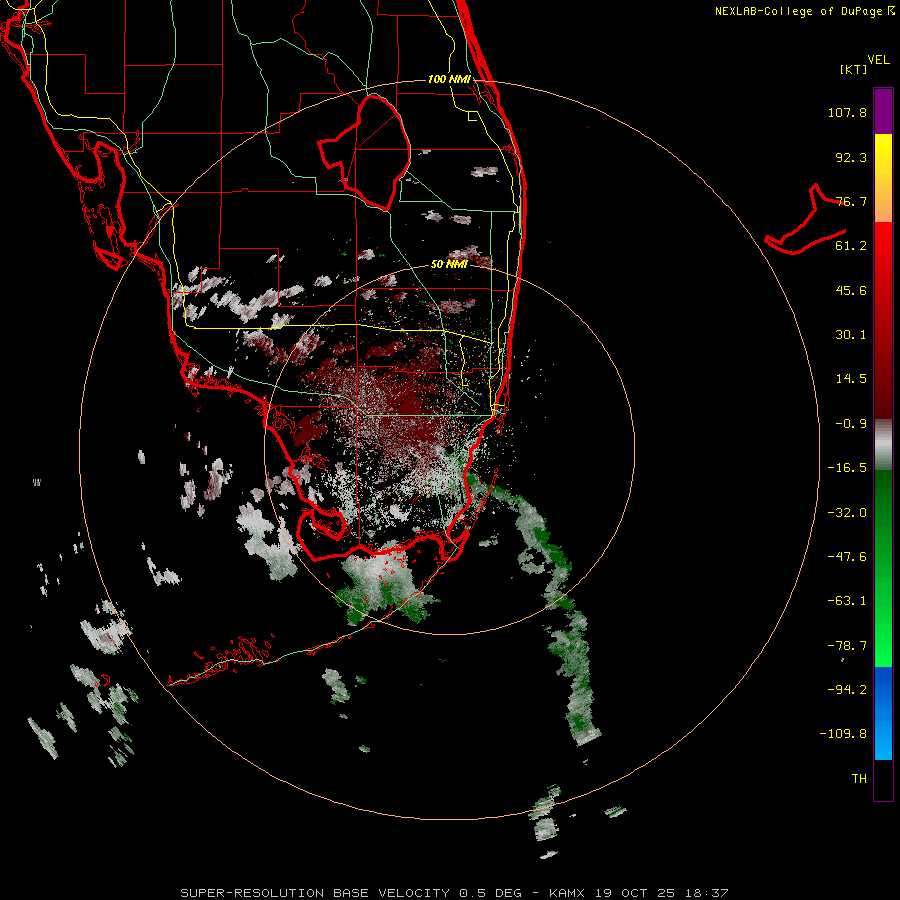The image size is (900, 900).
Task: Click the -78.7 scale value
Action: pos(847,646)
